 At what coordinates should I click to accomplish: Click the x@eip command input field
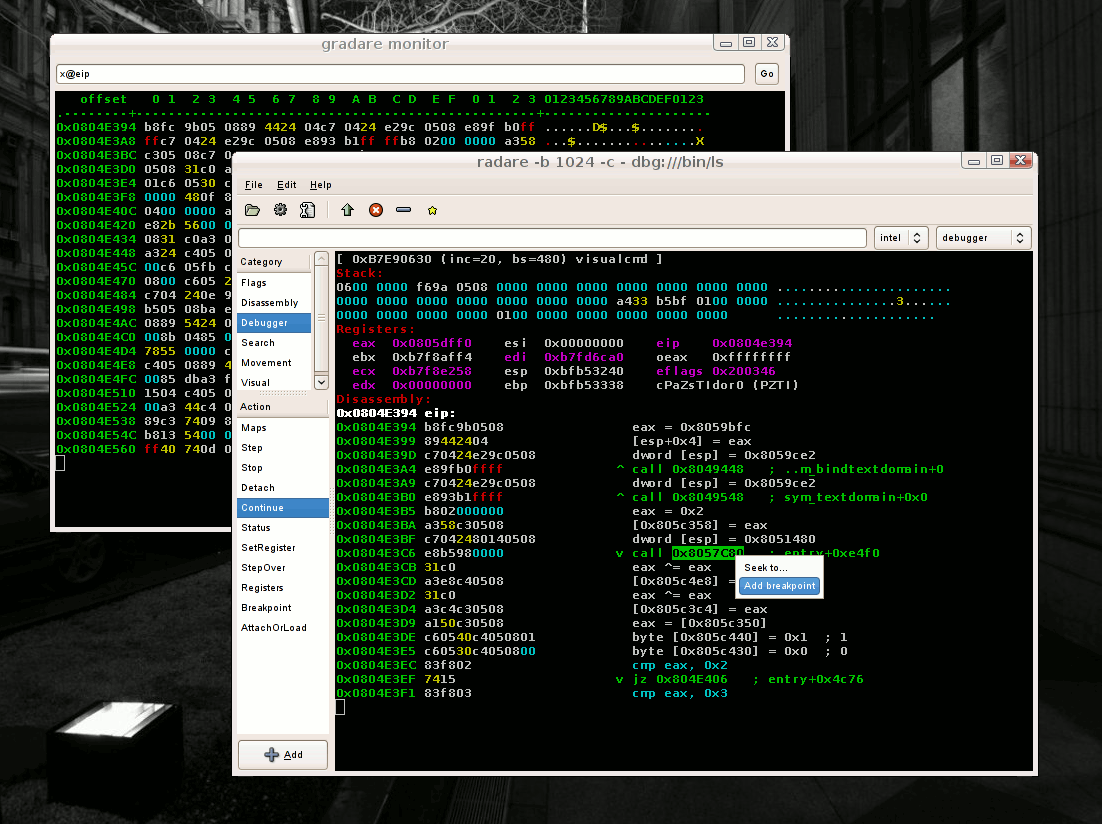pyautogui.click(x=400, y=74)
